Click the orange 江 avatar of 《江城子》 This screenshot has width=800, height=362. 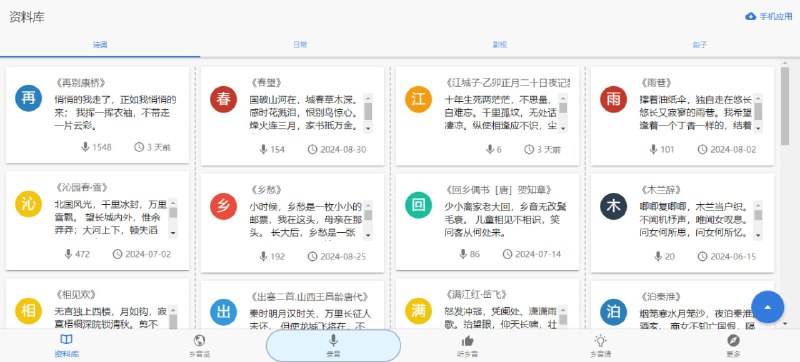click(x=418, y=99)
